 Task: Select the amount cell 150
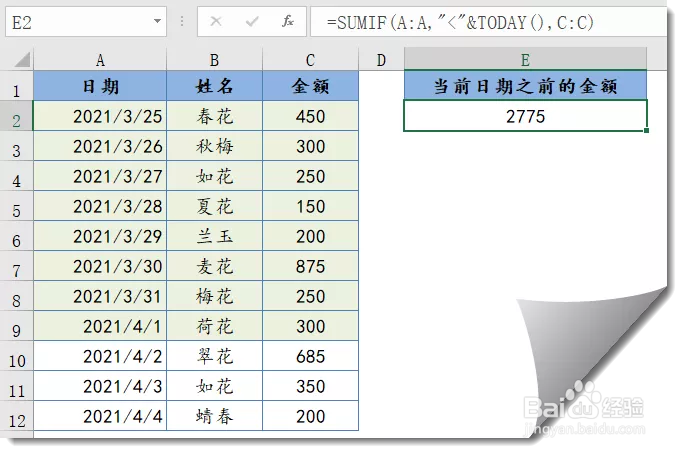pos(310,206)
